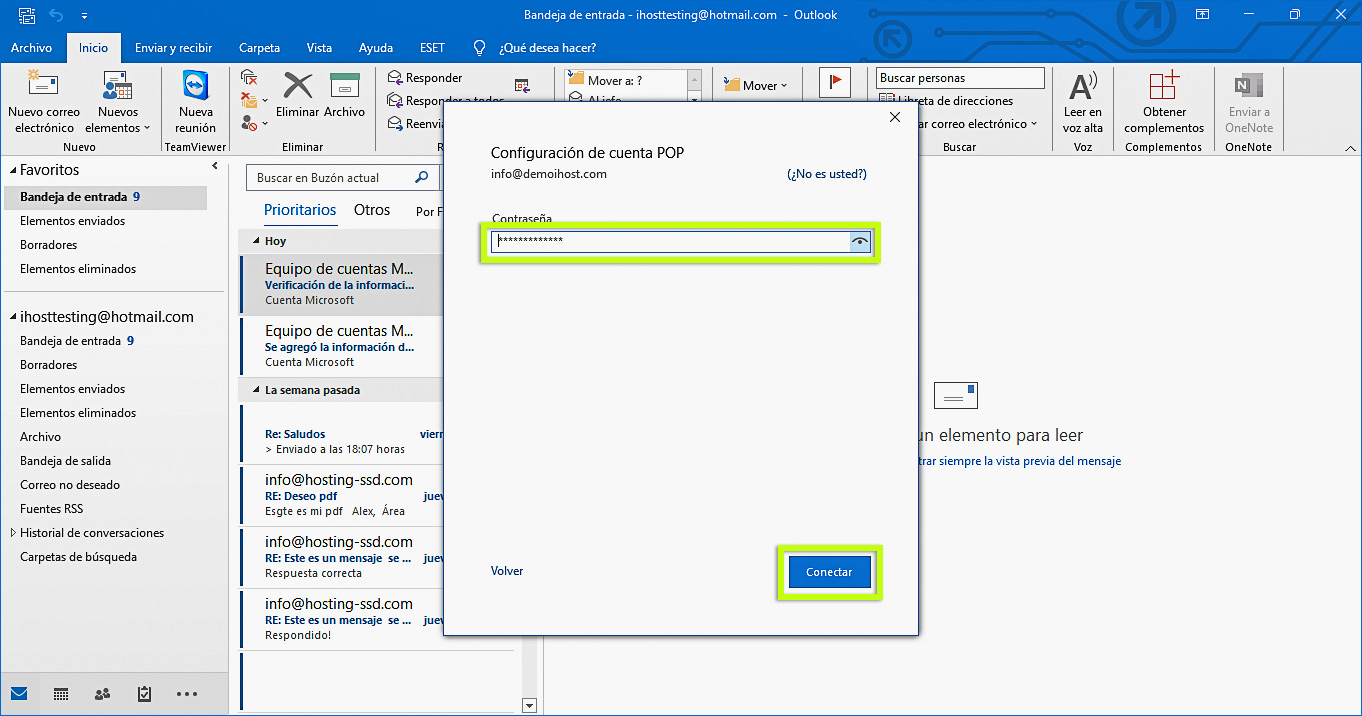
Task: Click the search magnifier icon
Action: tap(424, 178)
